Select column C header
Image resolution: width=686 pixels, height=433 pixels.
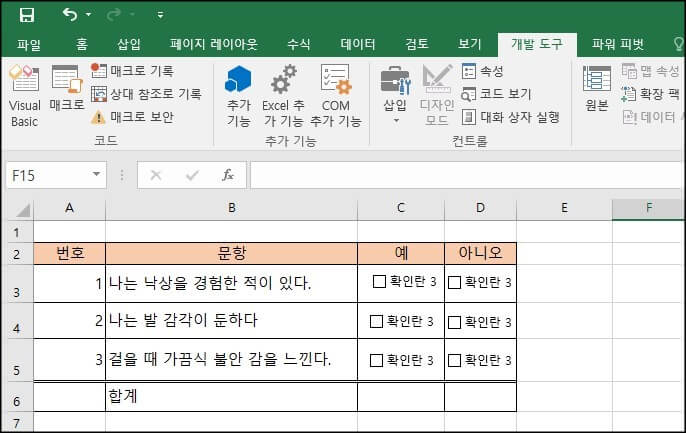click(x=401, y=209)
